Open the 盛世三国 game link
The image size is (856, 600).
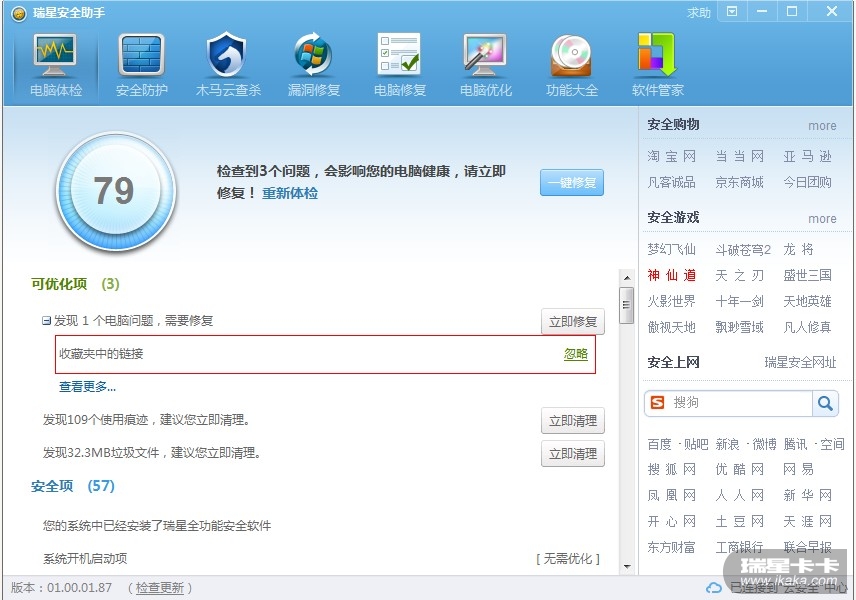pyautogui.click(x=807, y=275)
